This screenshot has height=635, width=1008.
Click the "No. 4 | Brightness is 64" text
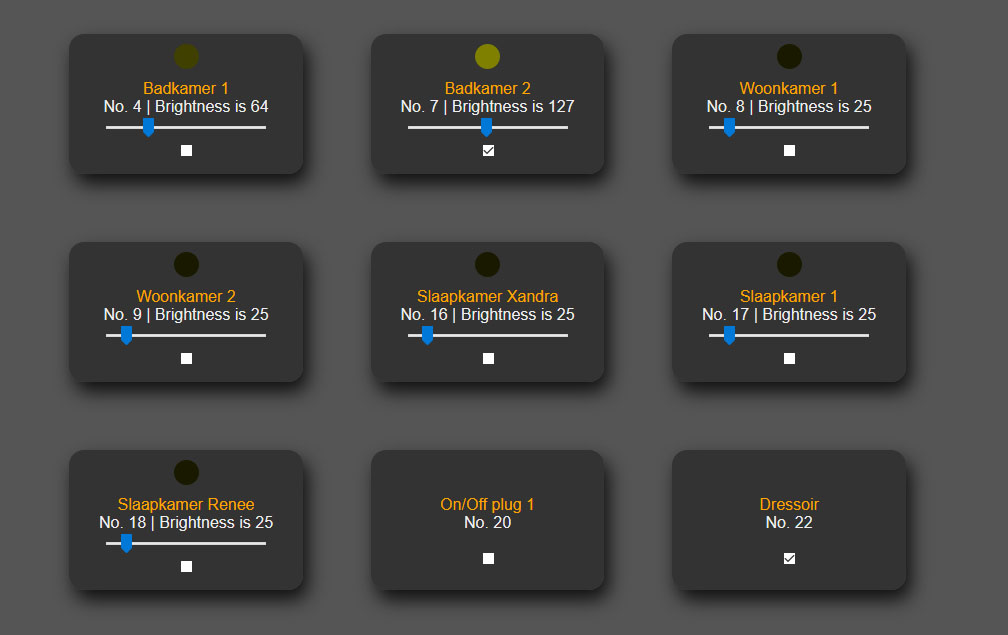[x=186, y=107]
